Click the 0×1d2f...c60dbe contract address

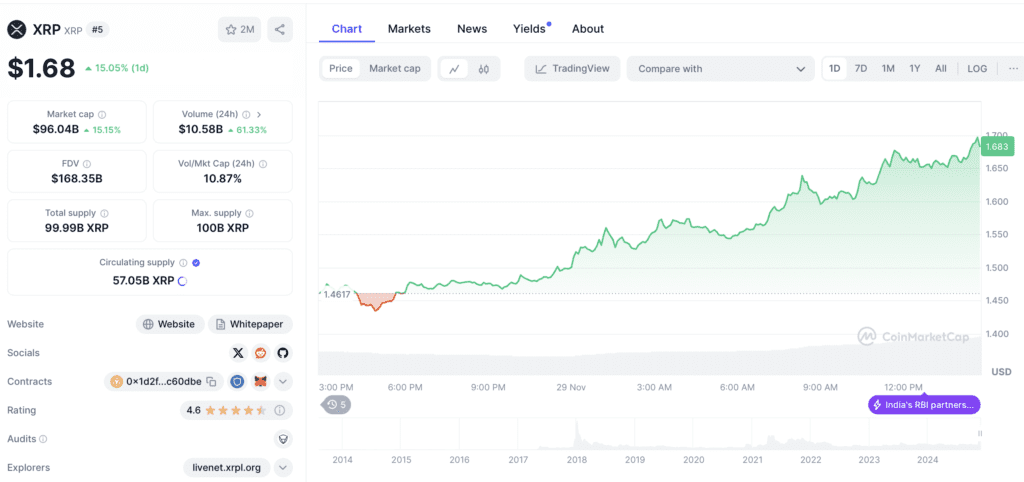[x=163, y=381]
